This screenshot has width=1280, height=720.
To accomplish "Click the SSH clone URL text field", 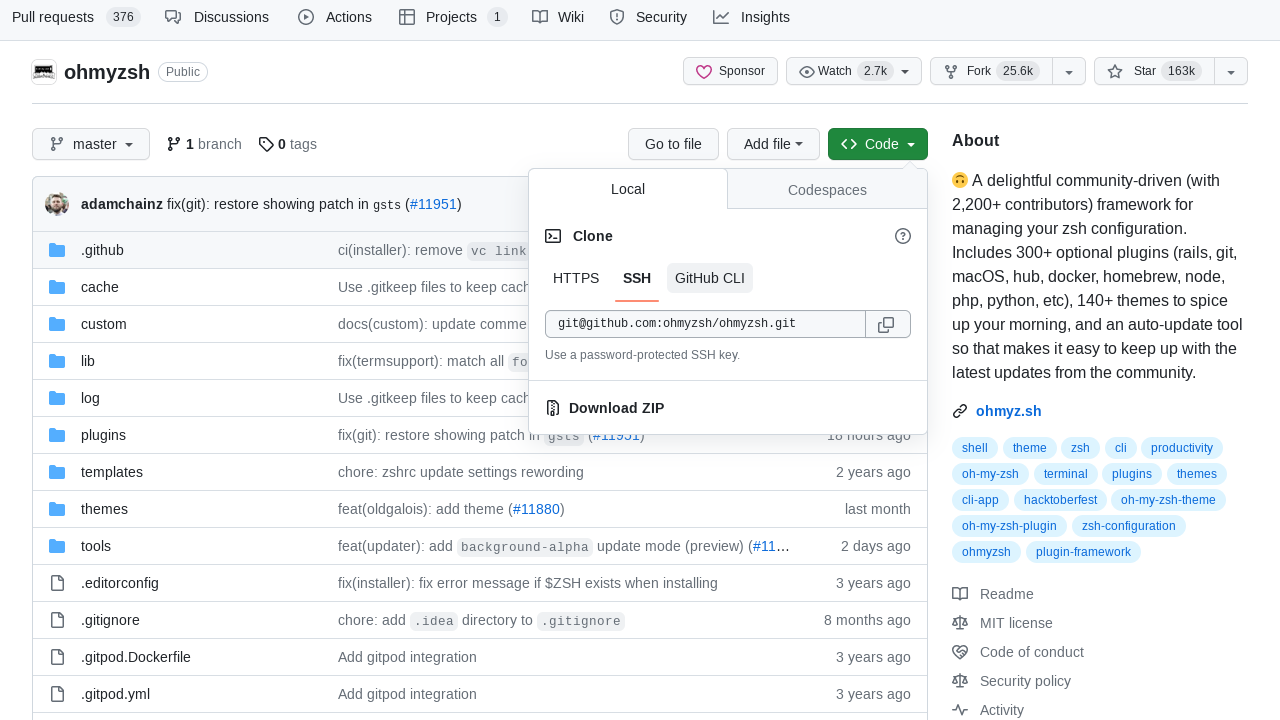I will click(x=705, y=324).
